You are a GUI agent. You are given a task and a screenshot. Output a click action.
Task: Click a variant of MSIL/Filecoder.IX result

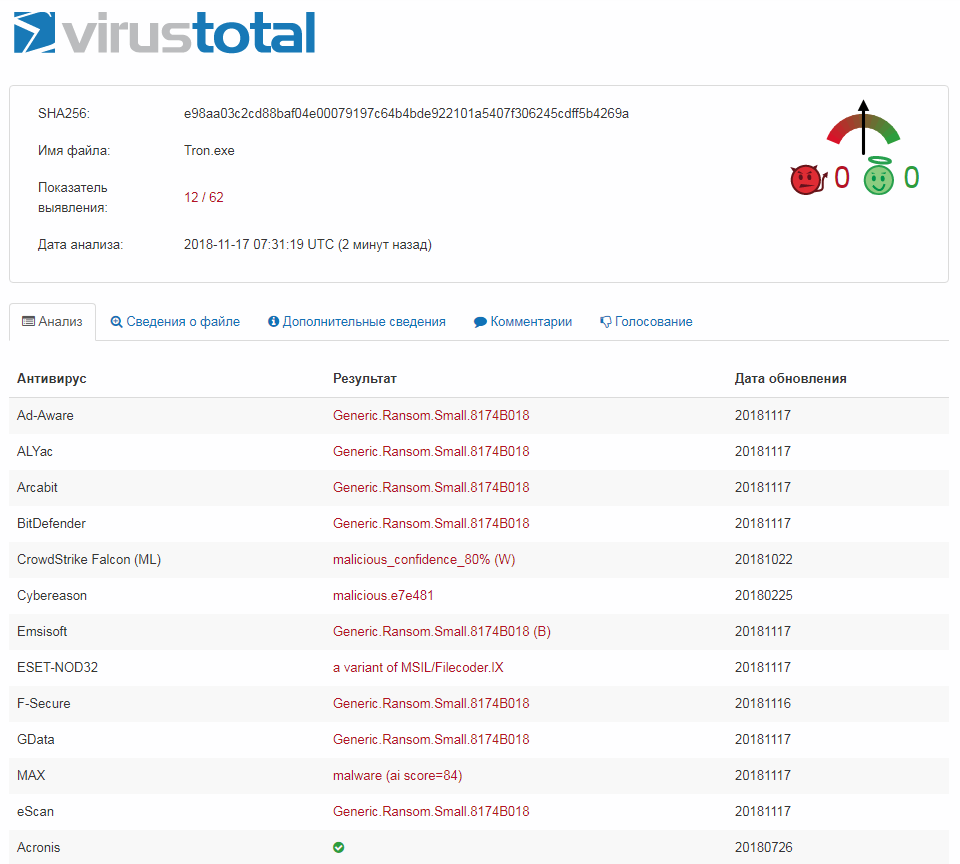point(418,667)
